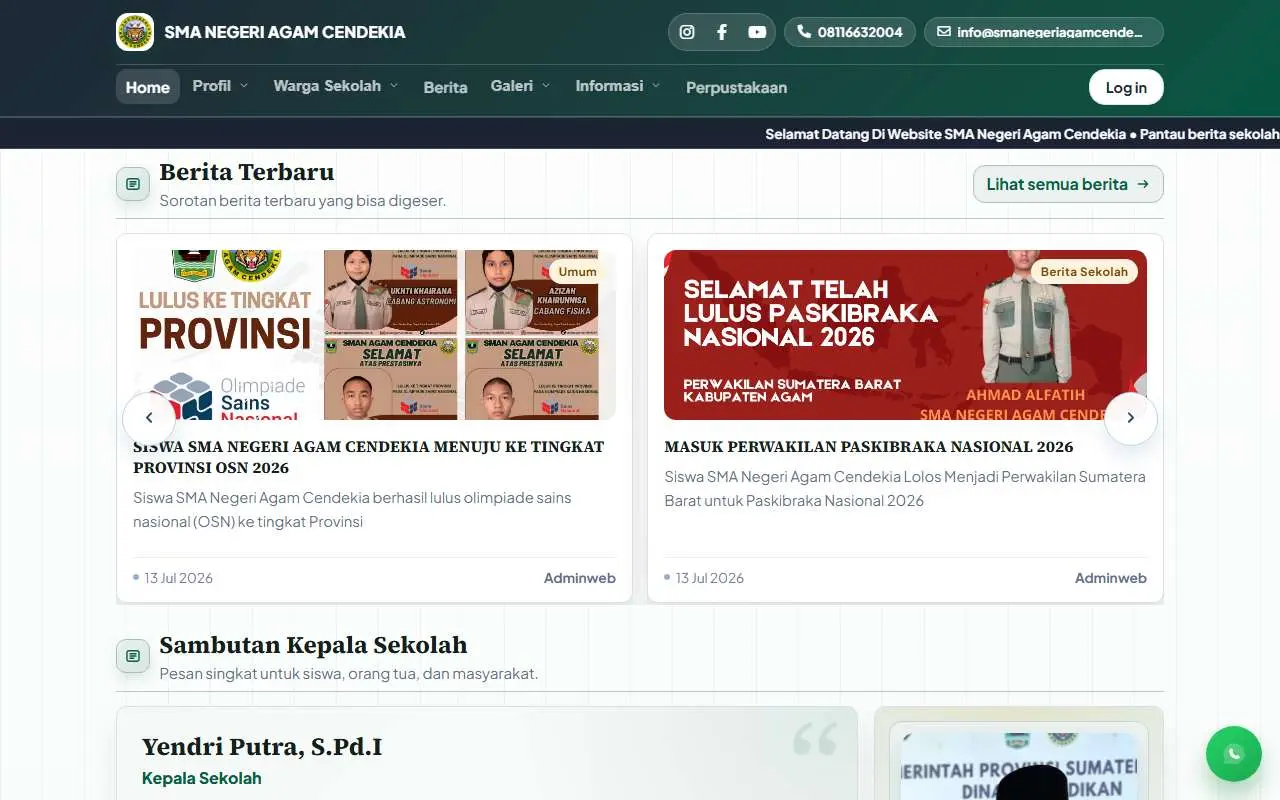Open headline Masuk Perwakilan Paskibraka Nasional 2026

point(869,447)
